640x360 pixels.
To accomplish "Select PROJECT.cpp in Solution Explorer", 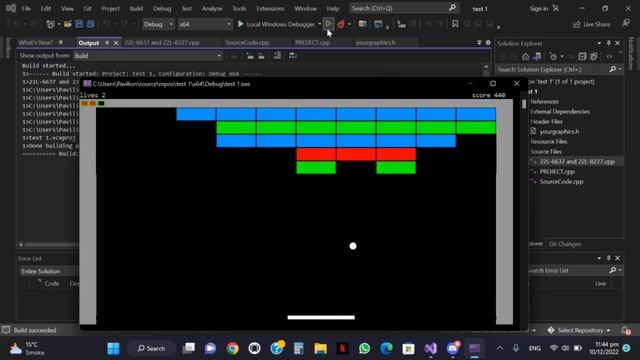I will coord(557,171).
